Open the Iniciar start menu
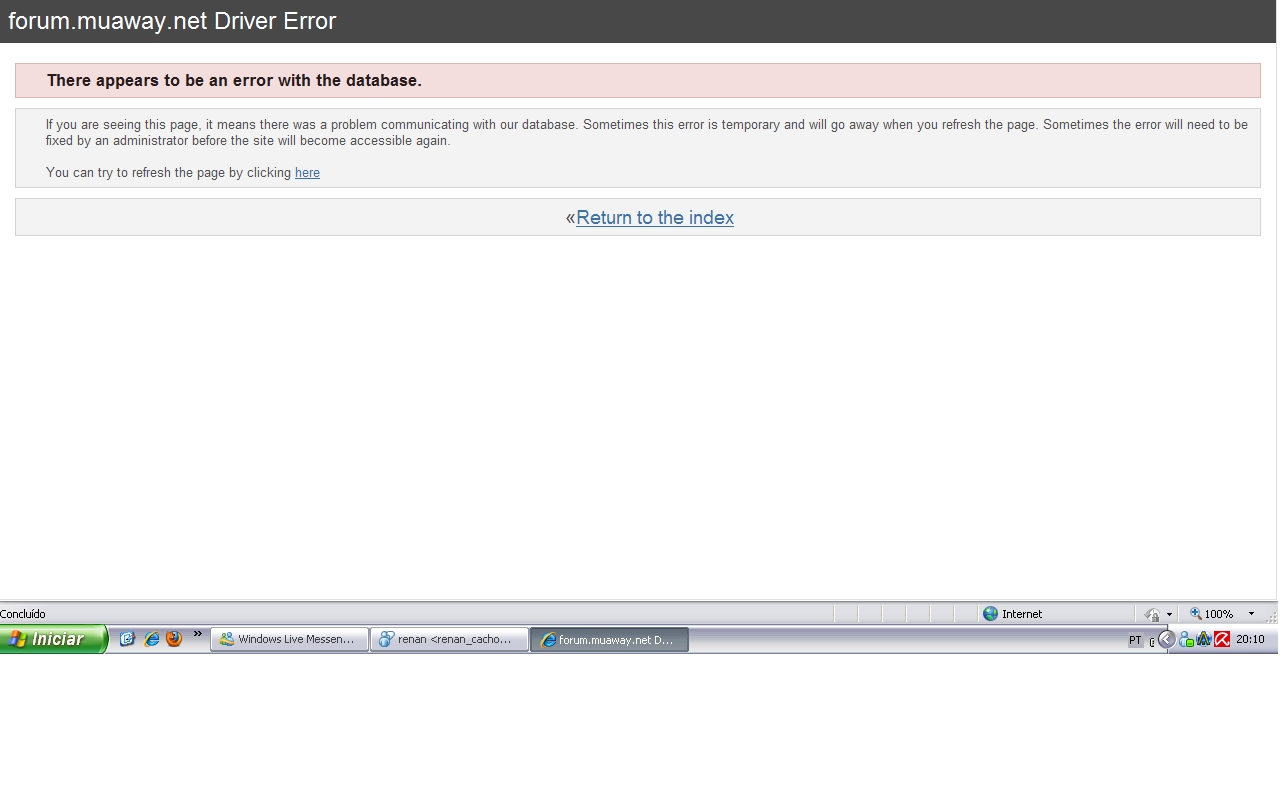1280x800 pixels. [52, 639]
